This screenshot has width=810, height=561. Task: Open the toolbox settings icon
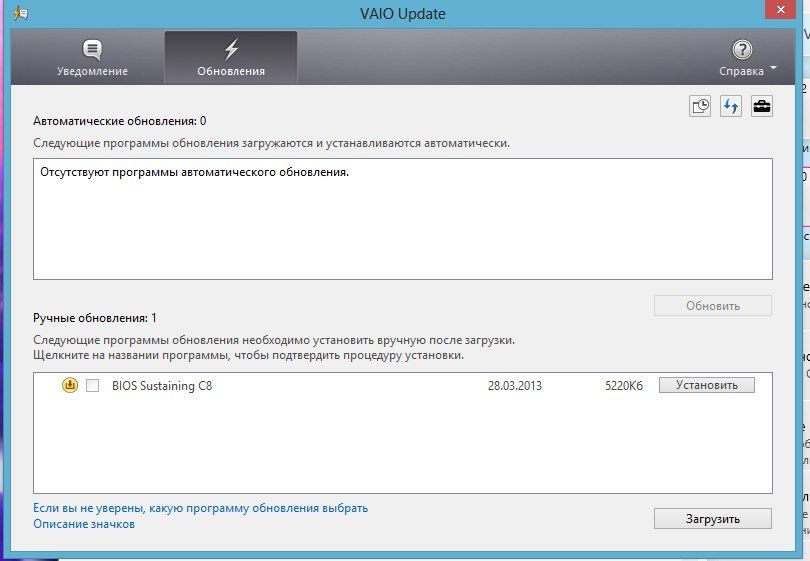(x=762, y=107)
